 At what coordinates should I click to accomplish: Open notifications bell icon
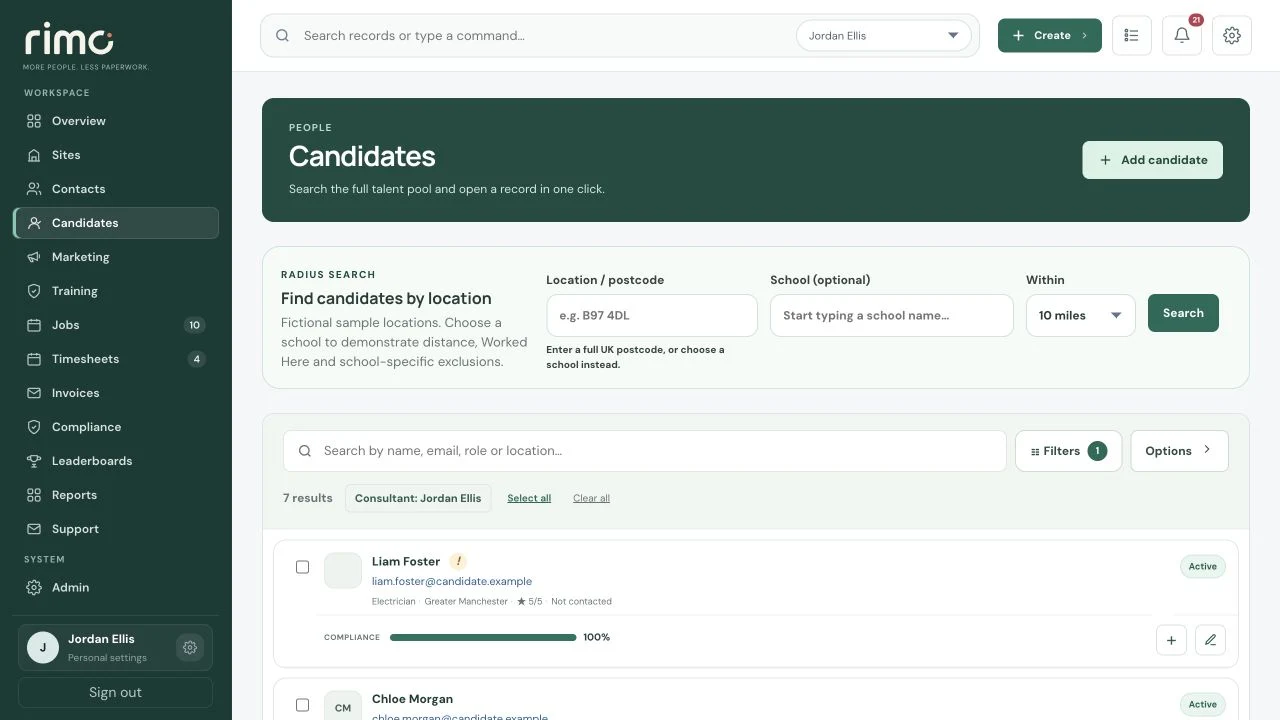point(1182,35)
